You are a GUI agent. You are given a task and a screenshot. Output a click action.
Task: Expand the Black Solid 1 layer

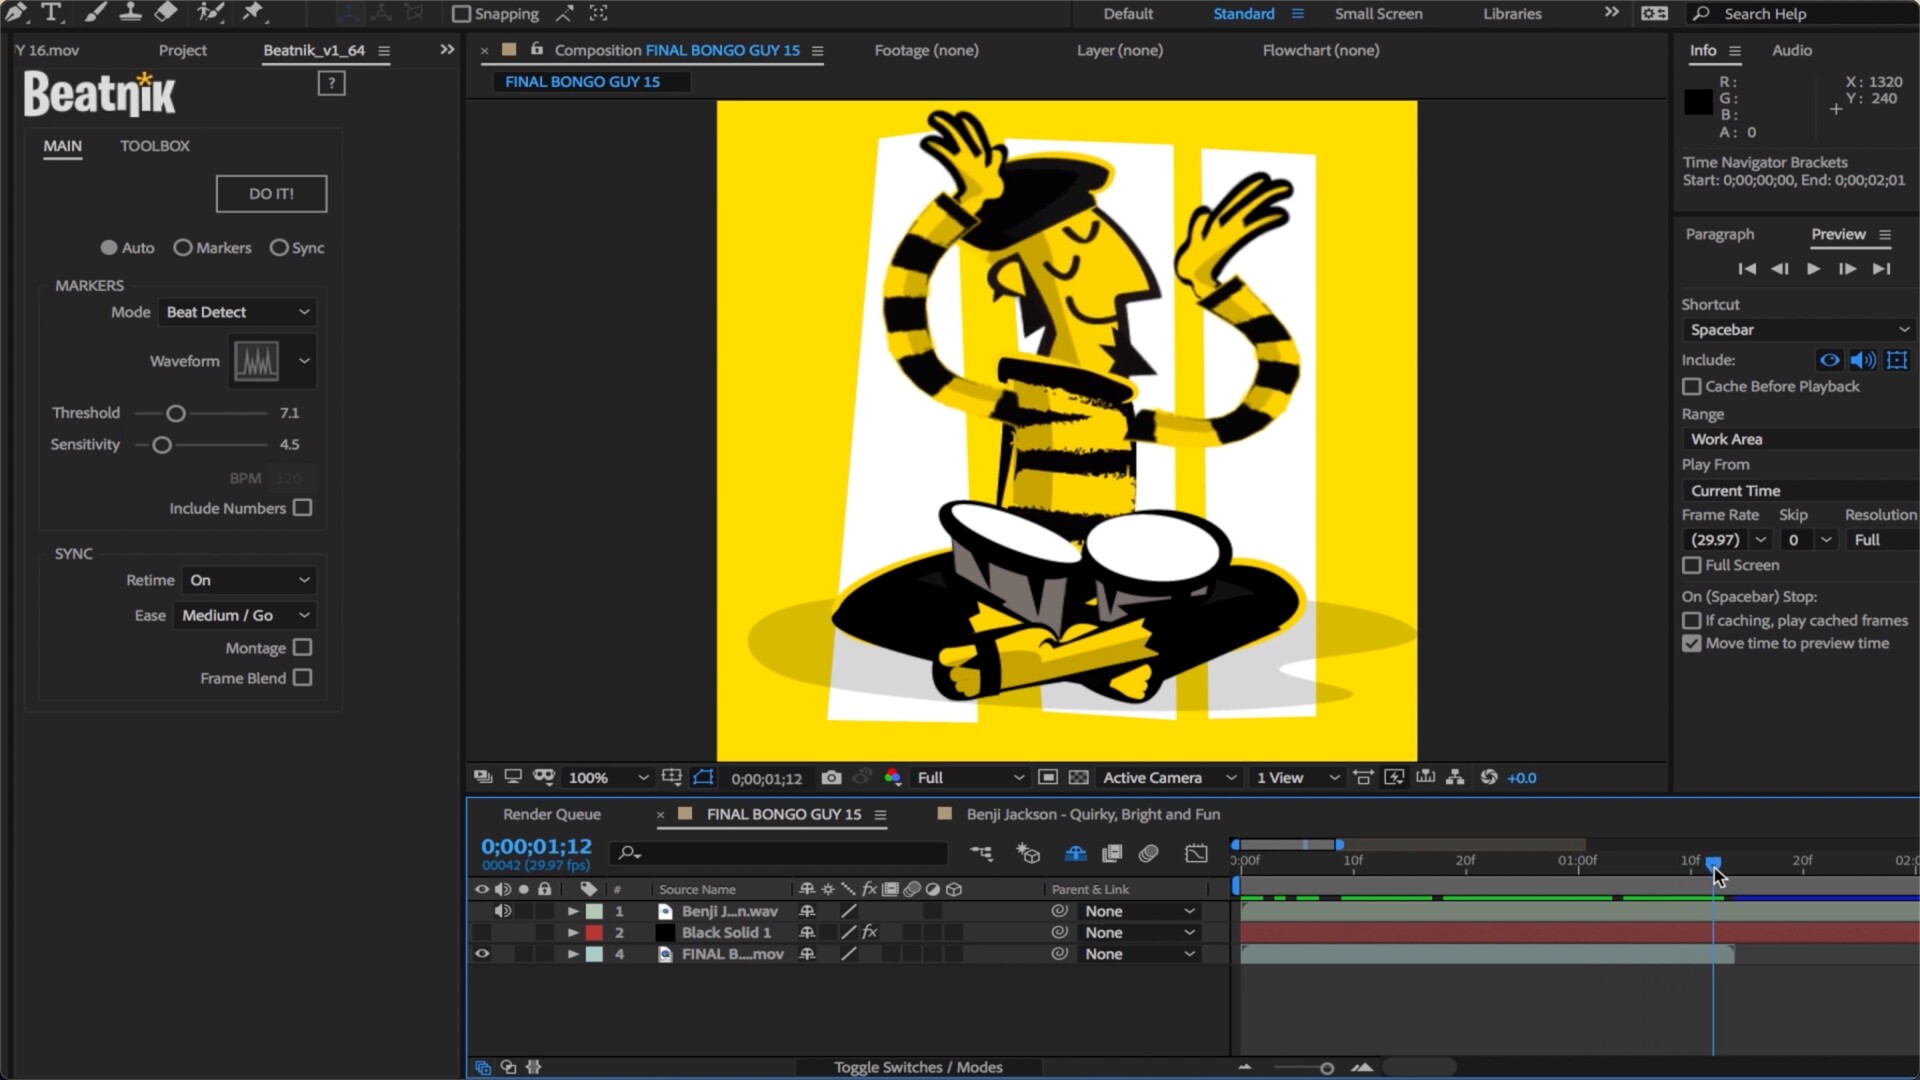[x=573, y=933]
